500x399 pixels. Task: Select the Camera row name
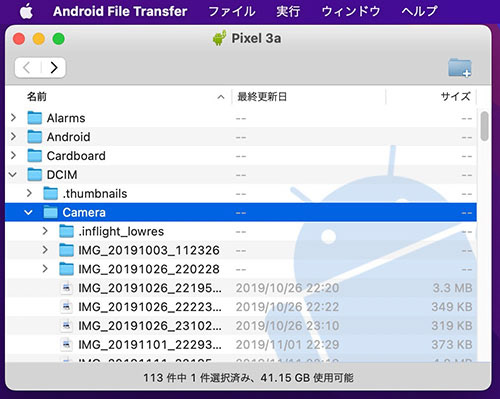(x=84, y=212)
